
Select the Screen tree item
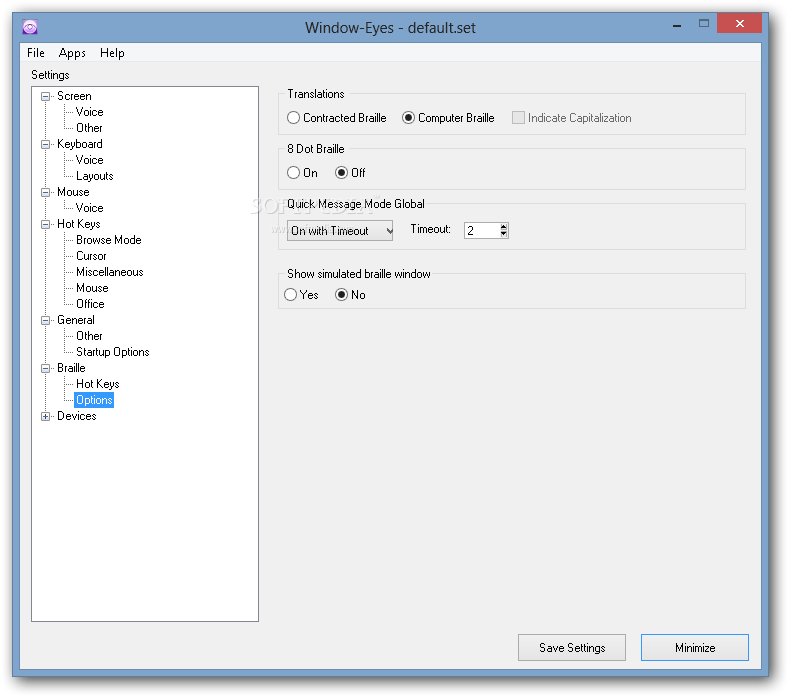(x=74, y=96)
